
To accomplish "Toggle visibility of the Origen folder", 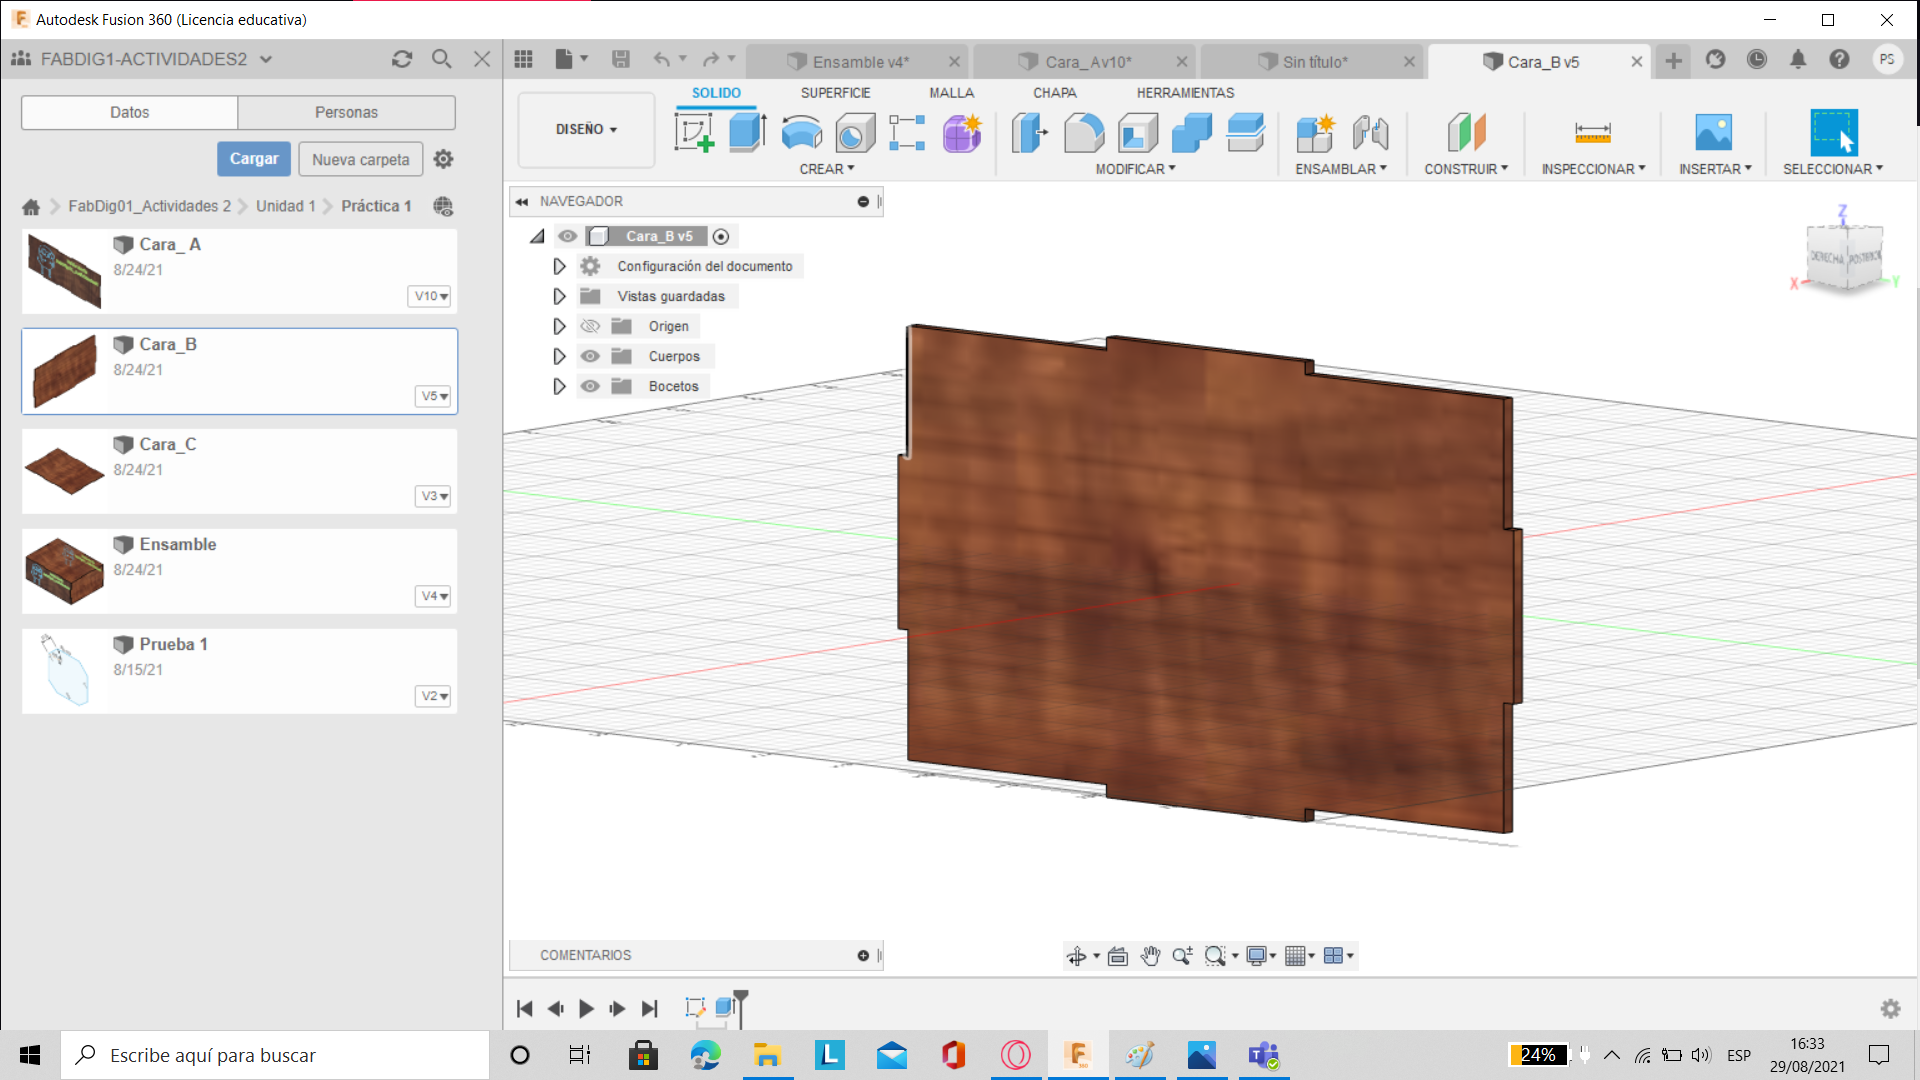I will point(590,326).
